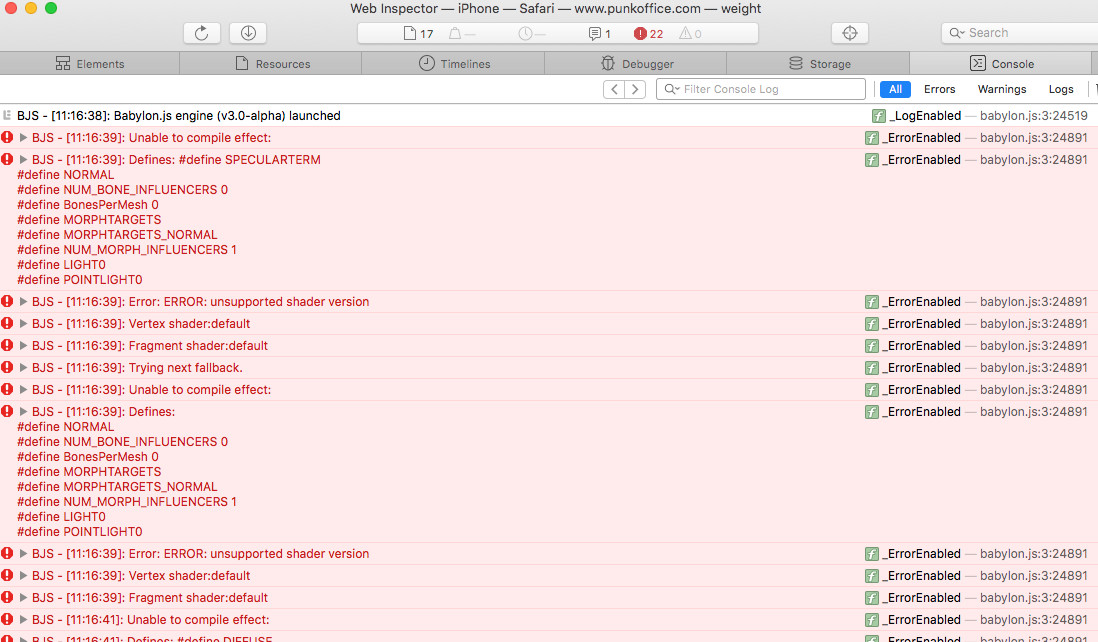Switch to the Debugger tab

(x=636, y=64)
